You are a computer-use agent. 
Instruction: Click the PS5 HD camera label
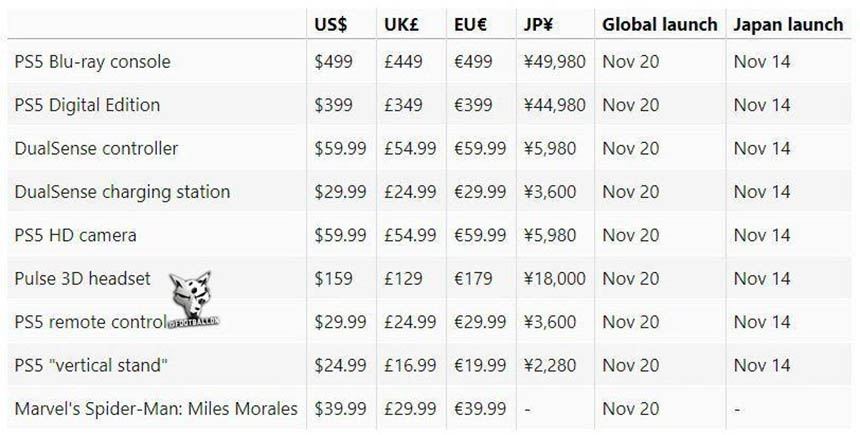(75, 235)
